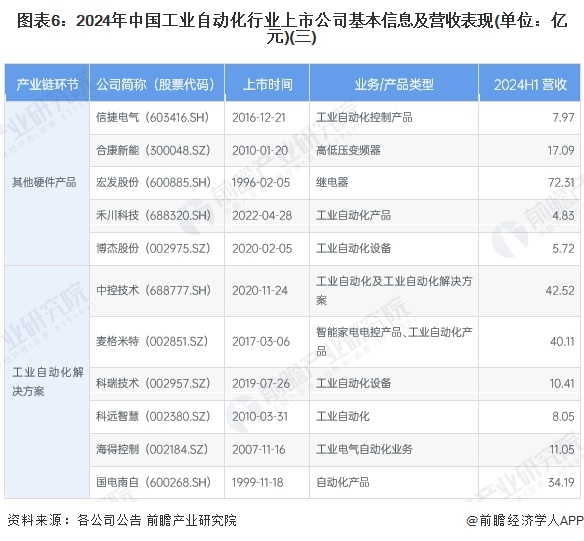Image resolution: width=584 pixels, height=541 pixels.
Task: Click listing date 1999-11-18
Action: tap(257, 483)
